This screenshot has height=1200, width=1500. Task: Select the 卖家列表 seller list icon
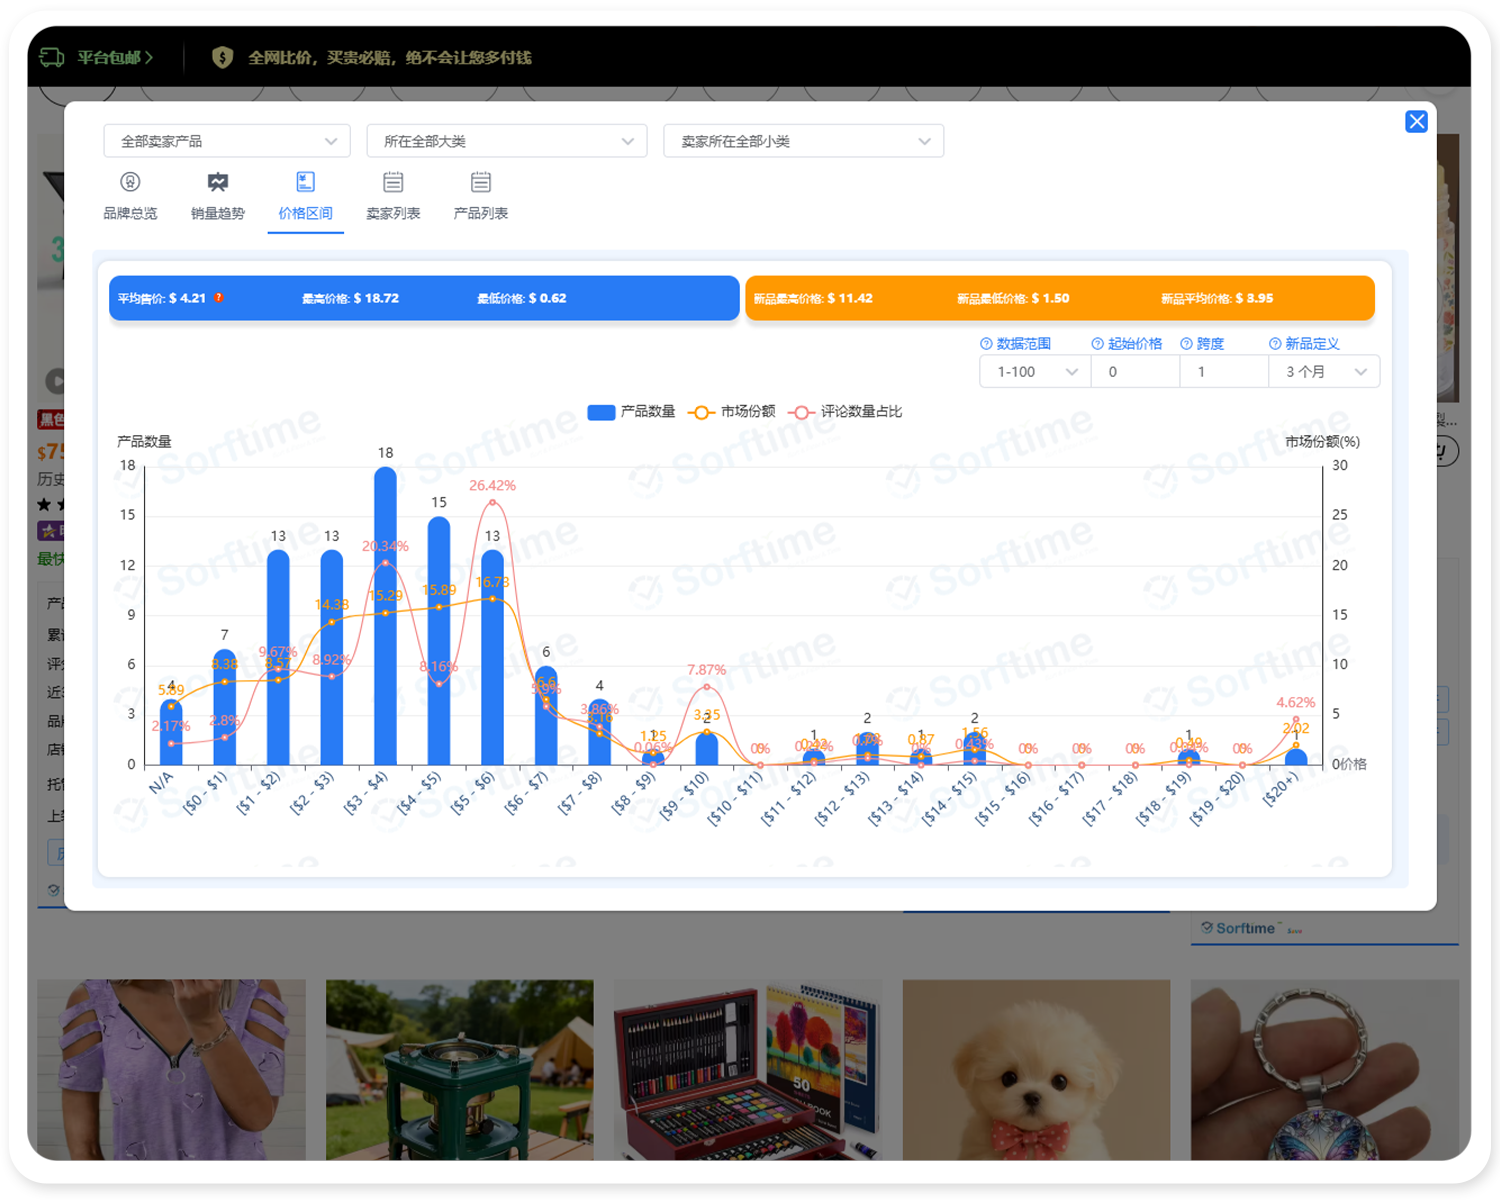pyautogui.click(x=393, y=182)
